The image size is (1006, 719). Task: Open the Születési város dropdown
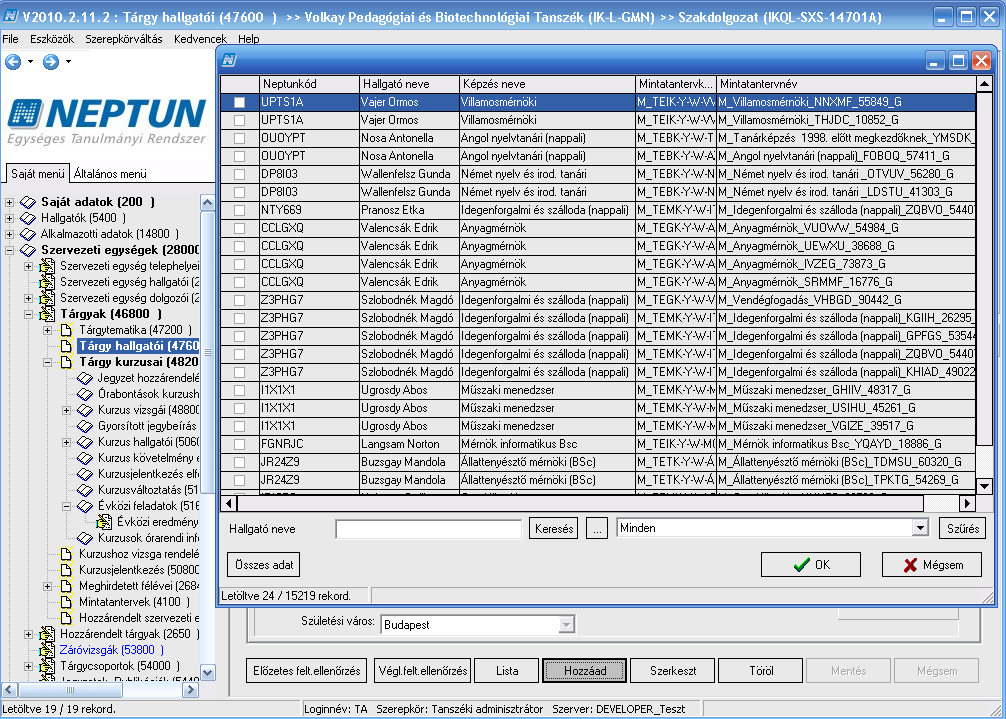click(x=565, y=625)
